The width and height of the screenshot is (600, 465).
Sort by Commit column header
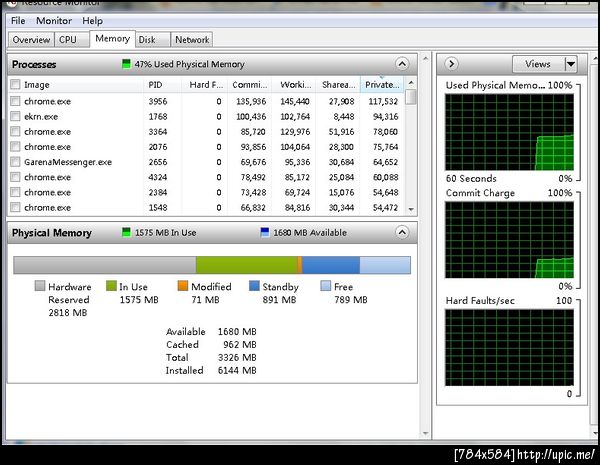point(249,85)
